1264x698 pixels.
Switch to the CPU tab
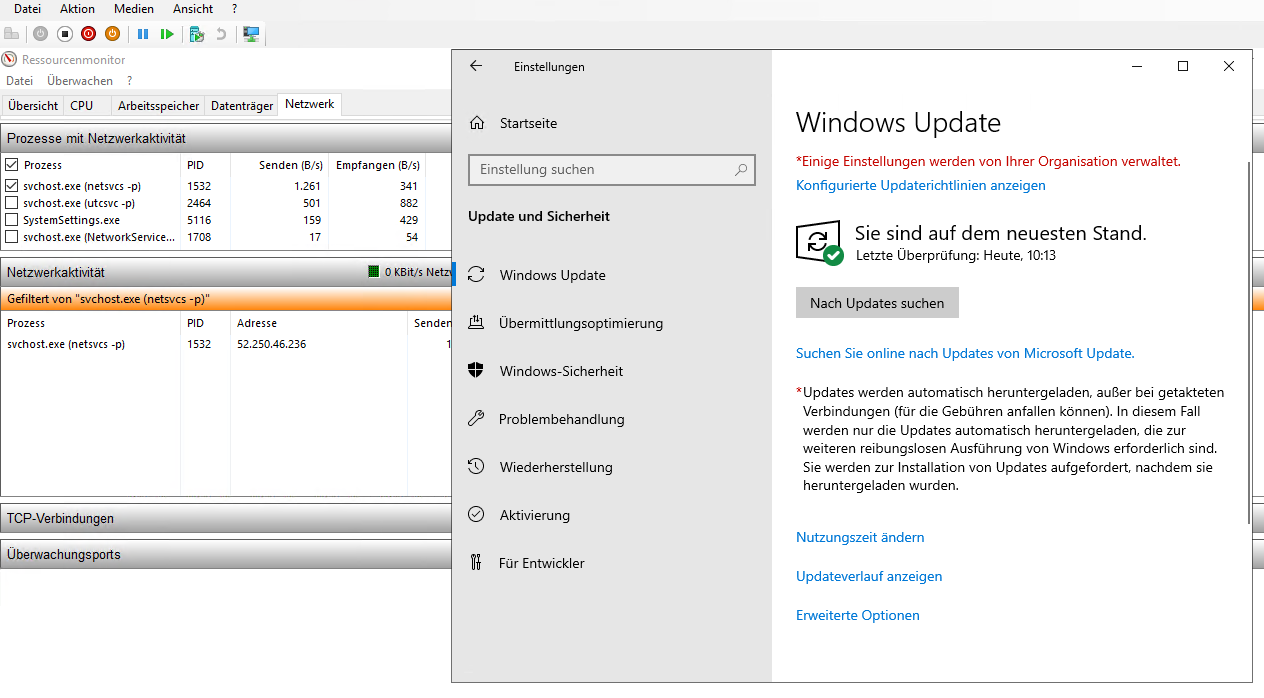(x=82, y=105)
